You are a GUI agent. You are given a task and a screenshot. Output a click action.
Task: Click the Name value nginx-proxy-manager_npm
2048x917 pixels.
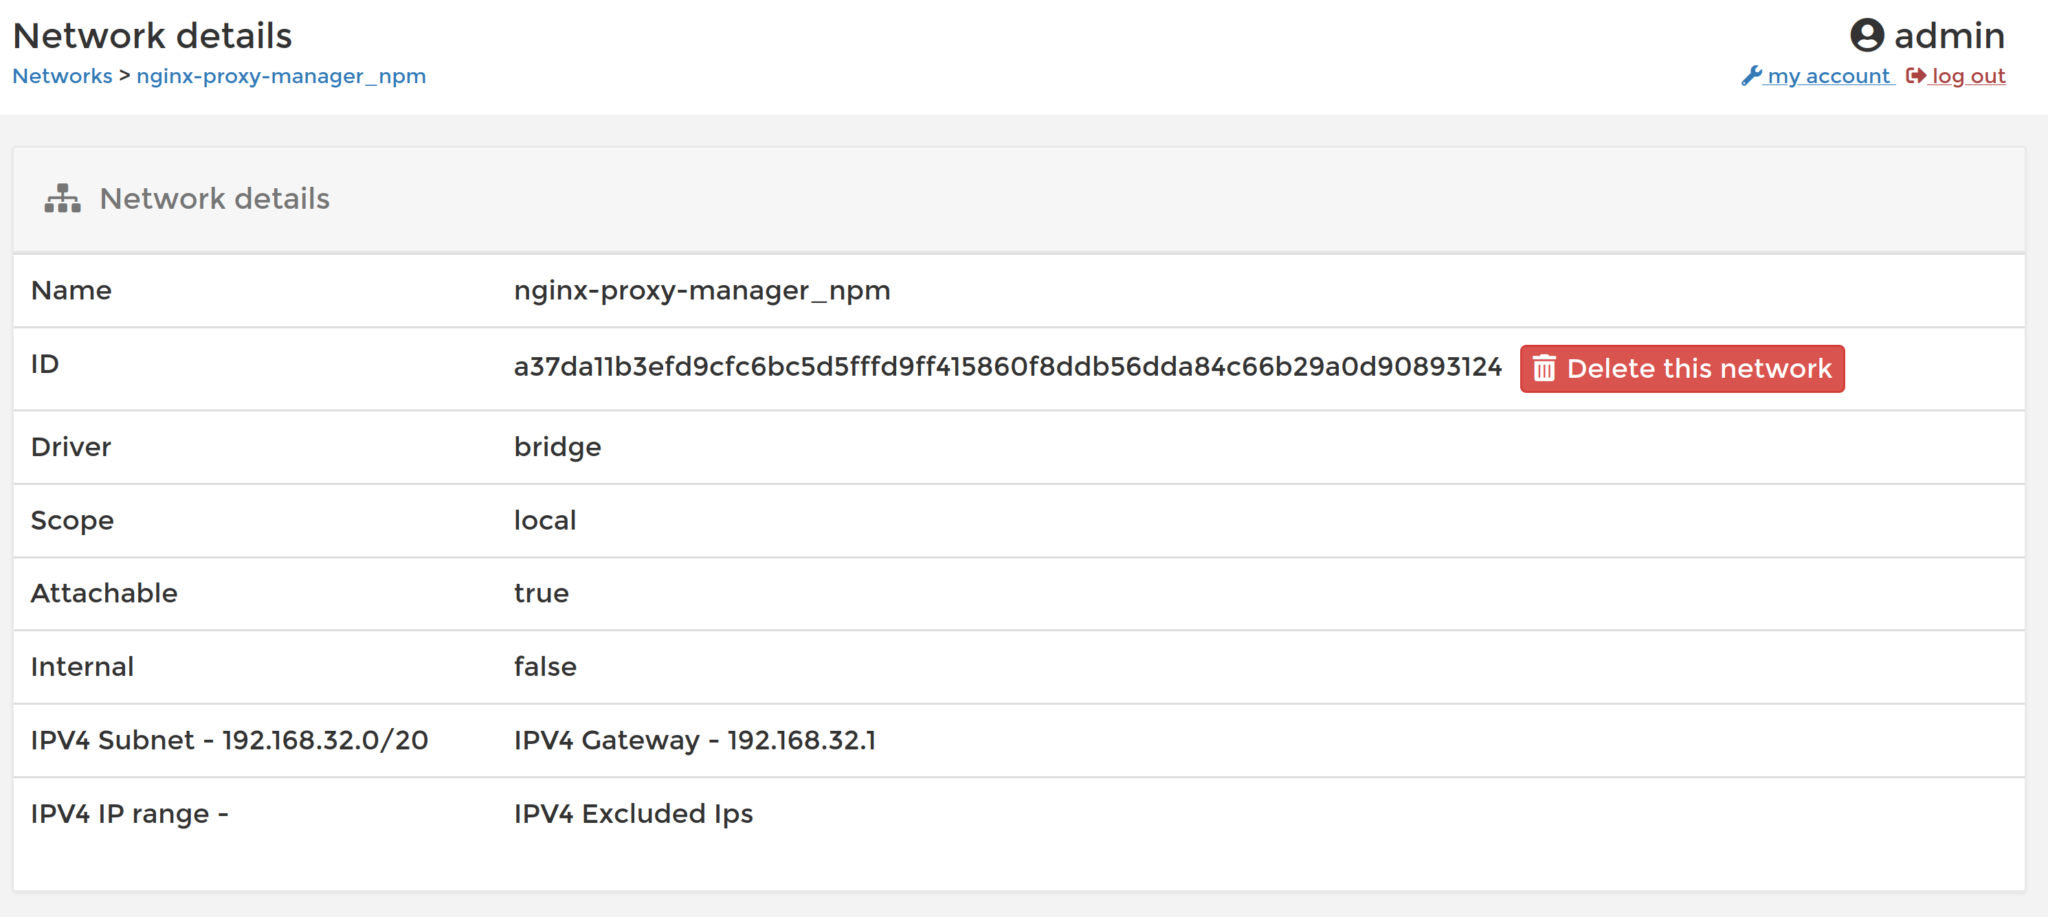tap(702, 290)
